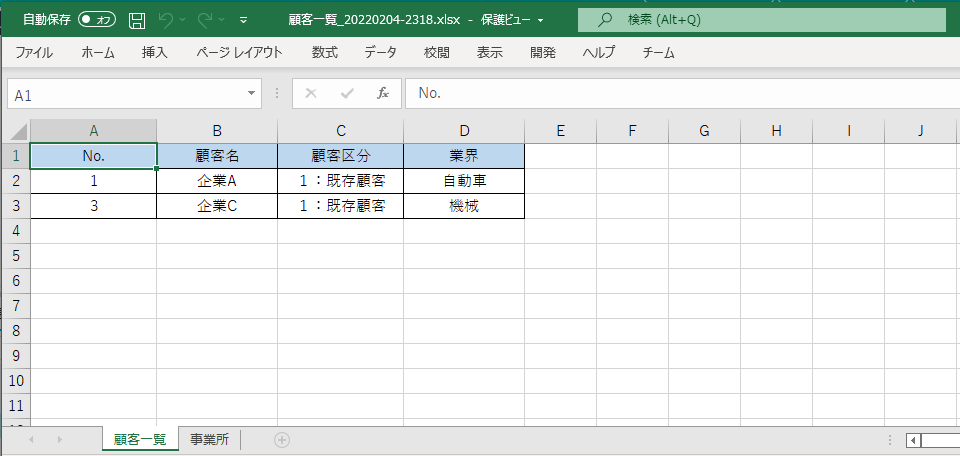This screenshot has width=960, height=456.
Task: Select row 3 header
Action: coord(16,206)
